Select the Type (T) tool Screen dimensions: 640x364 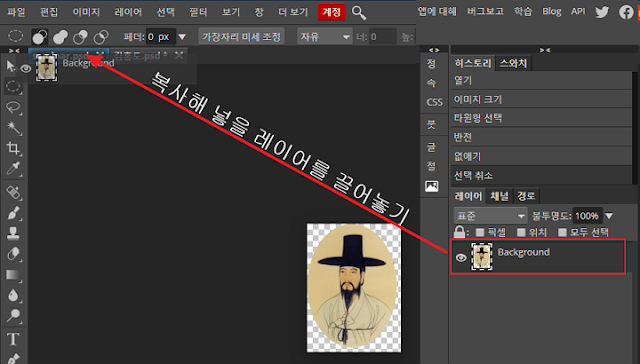click(x=13, y=339)
